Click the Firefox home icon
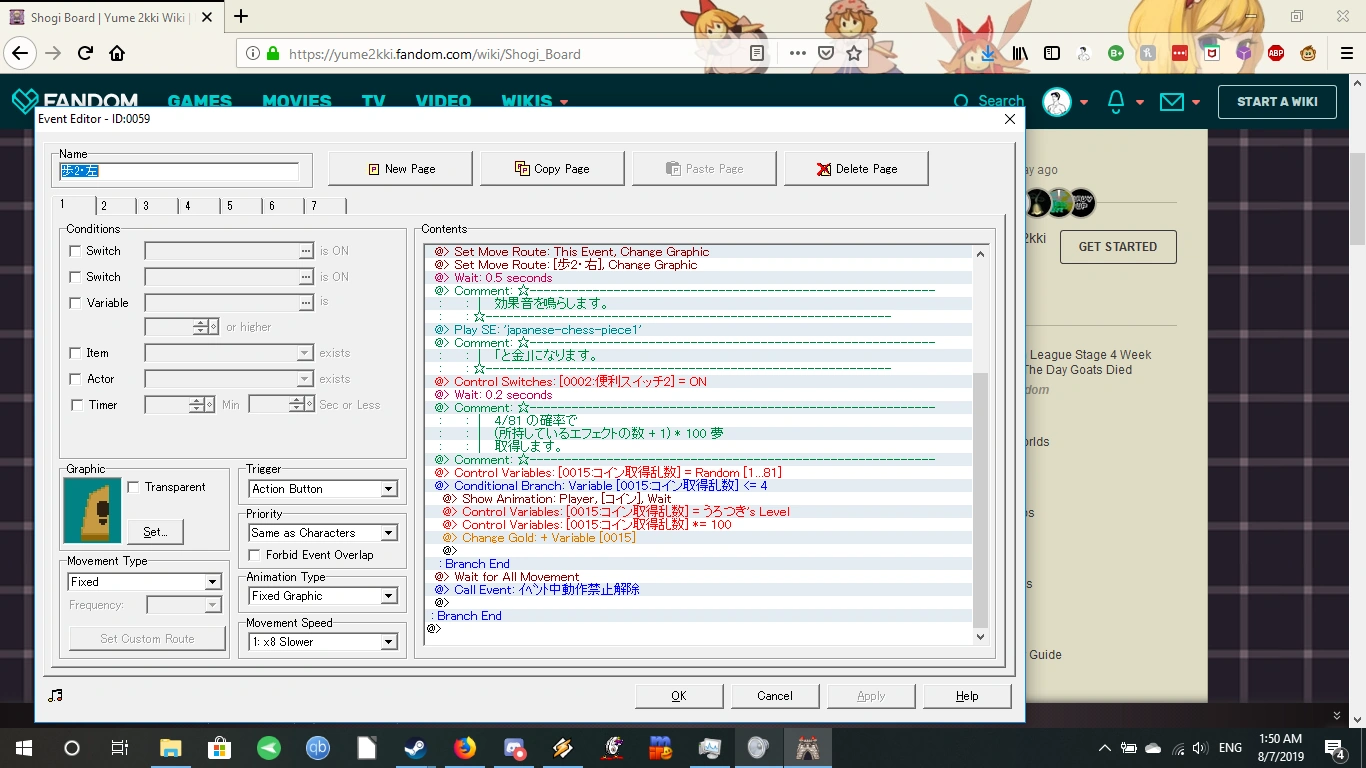 117,53
